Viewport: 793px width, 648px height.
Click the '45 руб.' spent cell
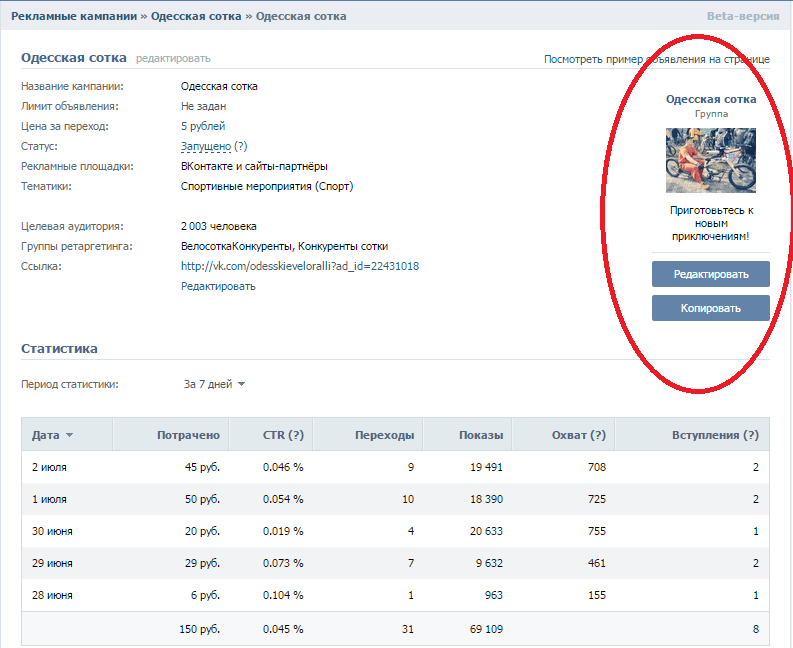[202, 467]
